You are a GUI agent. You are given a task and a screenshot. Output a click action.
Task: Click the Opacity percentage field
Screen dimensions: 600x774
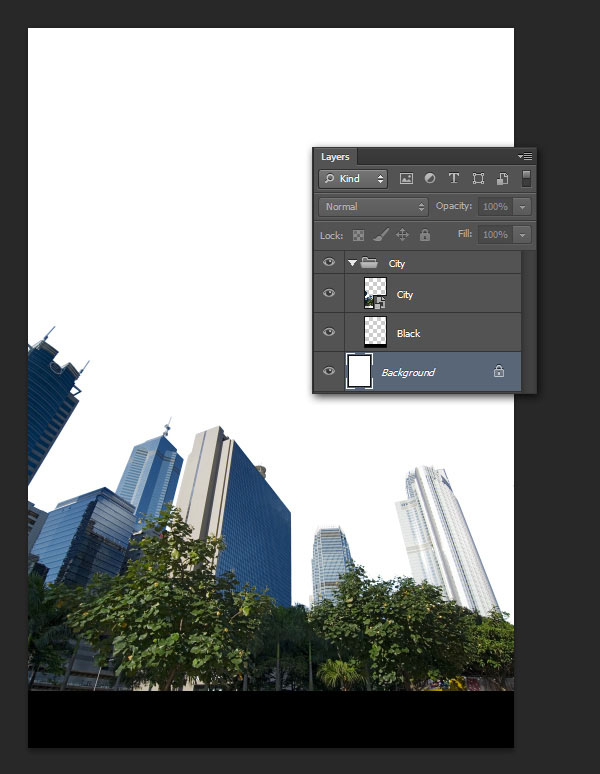point(495,207)
